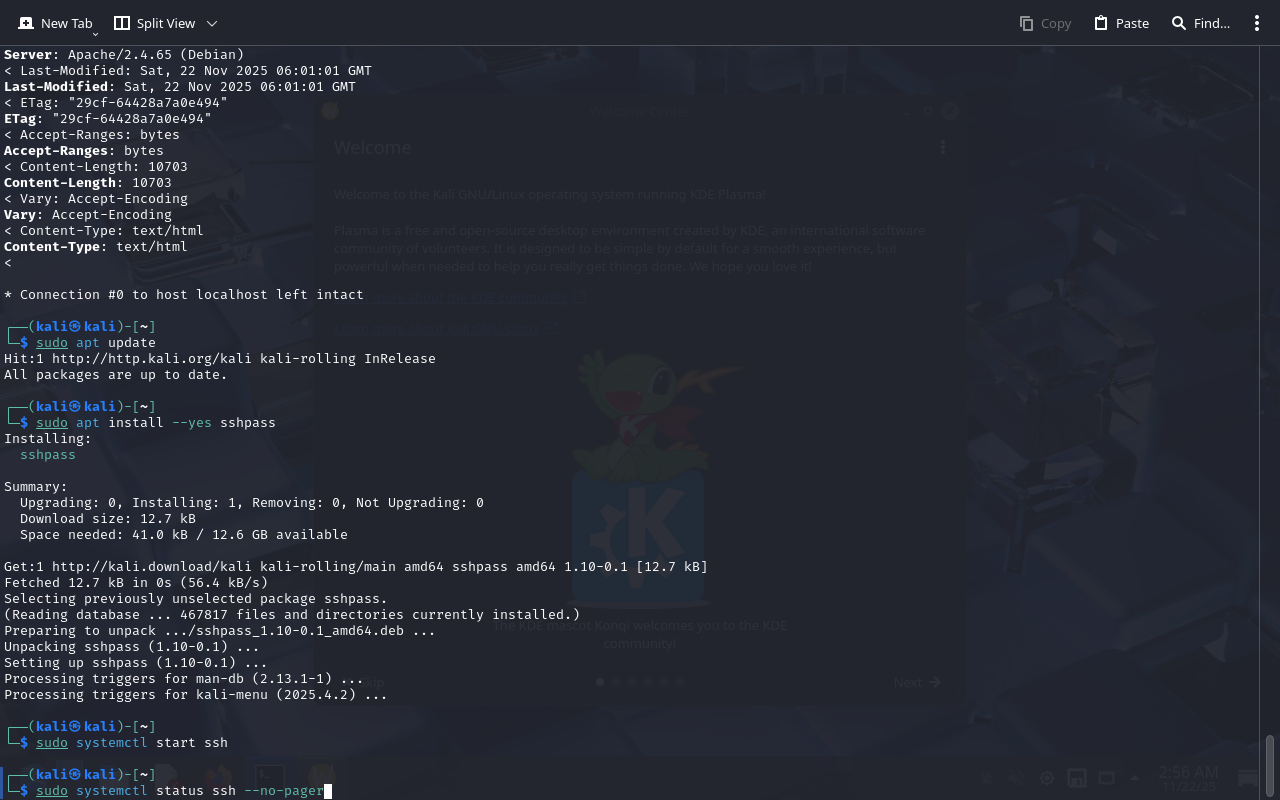Click the Paste clipboard icon
Image resolution: width=1280 pixels, height=800 pixels.
(1101, 23)
